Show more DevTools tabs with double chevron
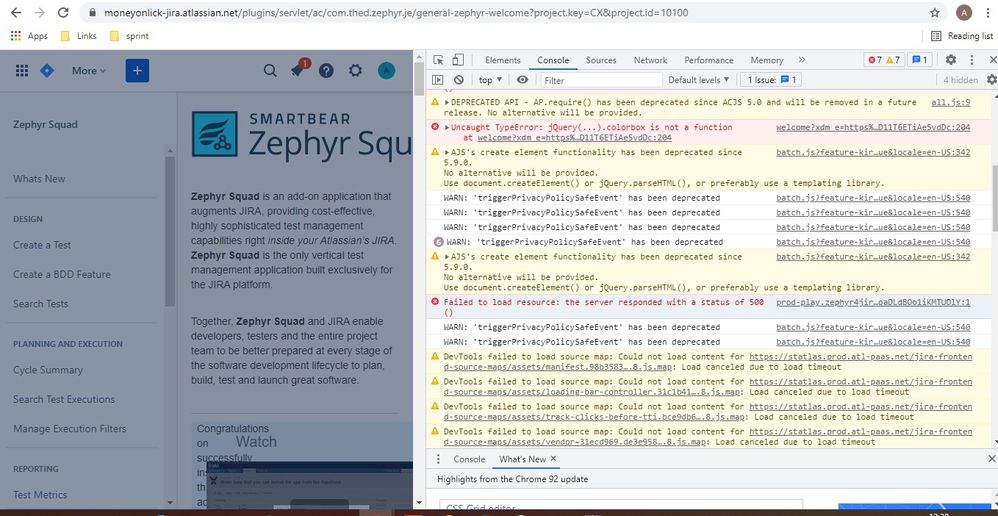 coord(801,60)
